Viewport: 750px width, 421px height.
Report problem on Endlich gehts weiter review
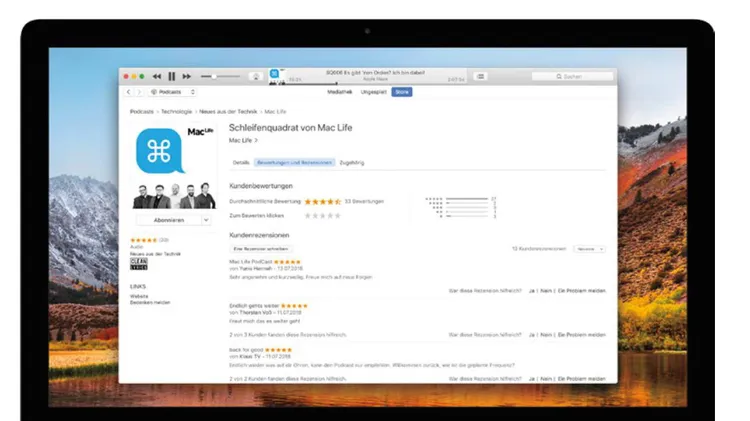tap(582, 335)
